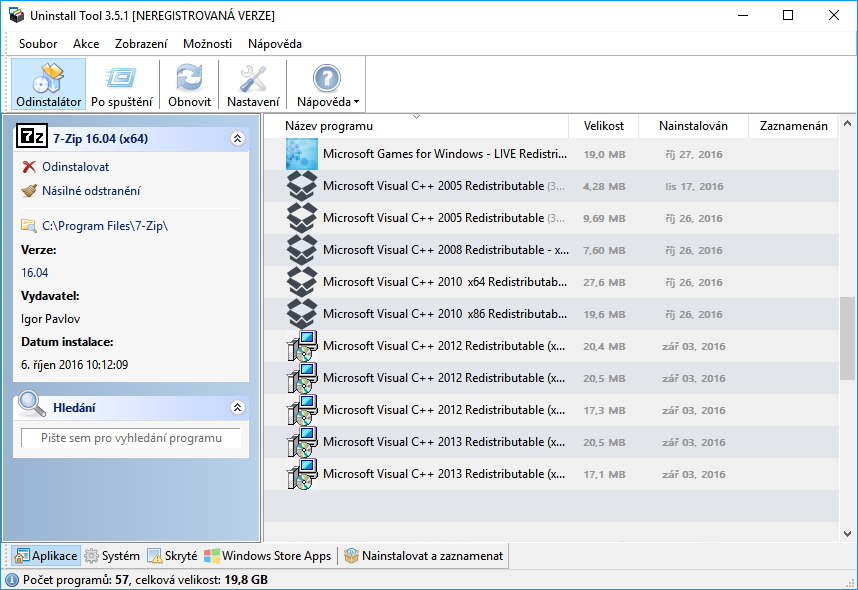858x590 pixels.
Task: Click Nainstalovat a zaznamenat button
Action: pos(424,556)
